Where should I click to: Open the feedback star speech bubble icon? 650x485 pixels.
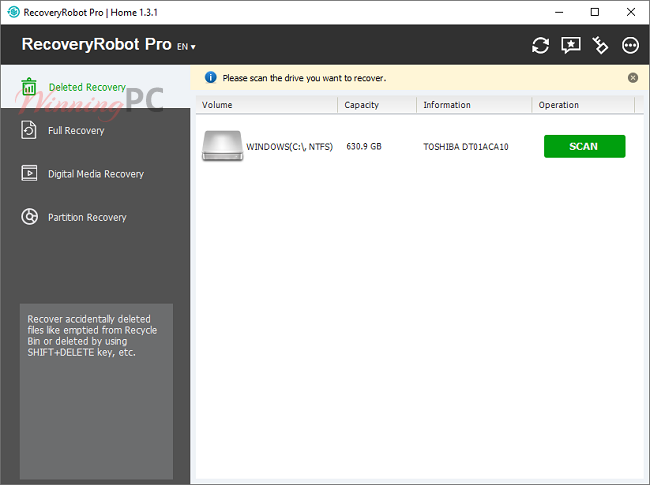571,45
